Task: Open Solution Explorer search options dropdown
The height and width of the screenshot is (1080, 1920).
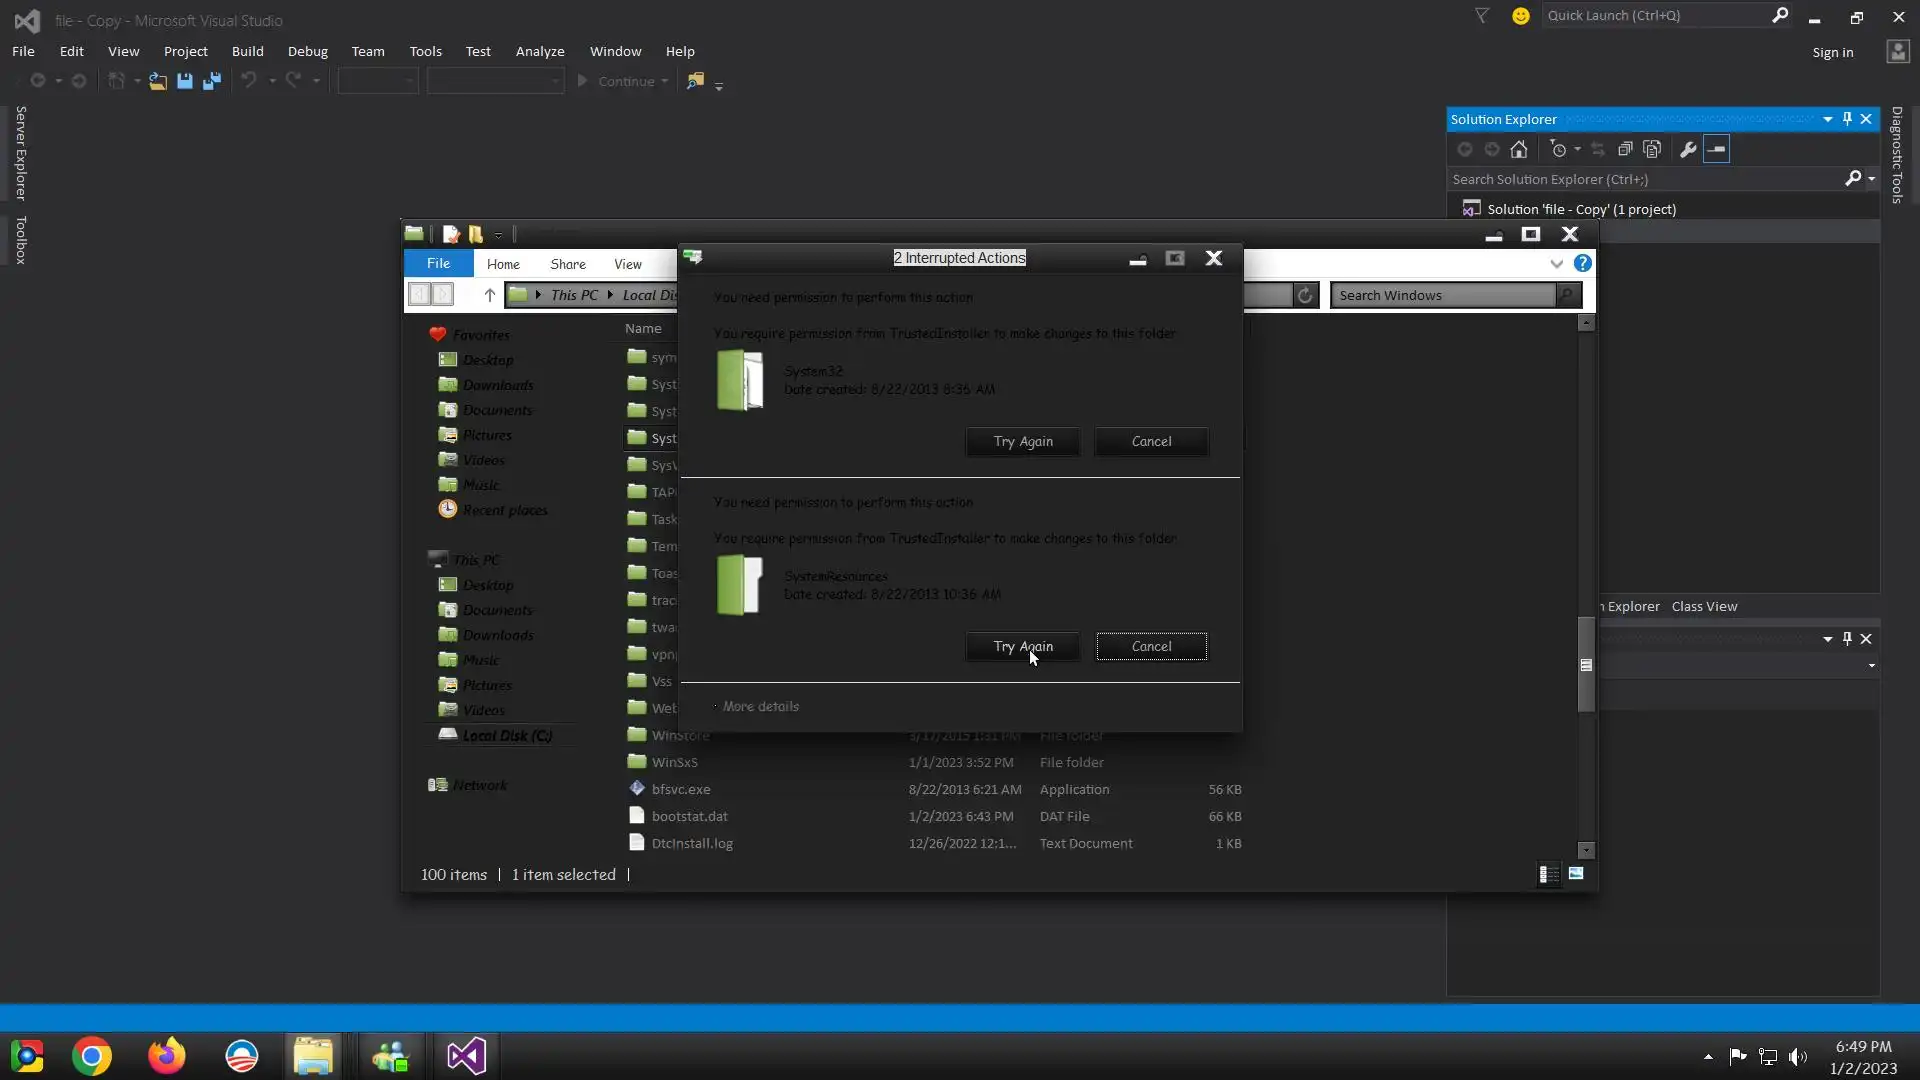Action: pyautogui.click(x=1871, y=179)
